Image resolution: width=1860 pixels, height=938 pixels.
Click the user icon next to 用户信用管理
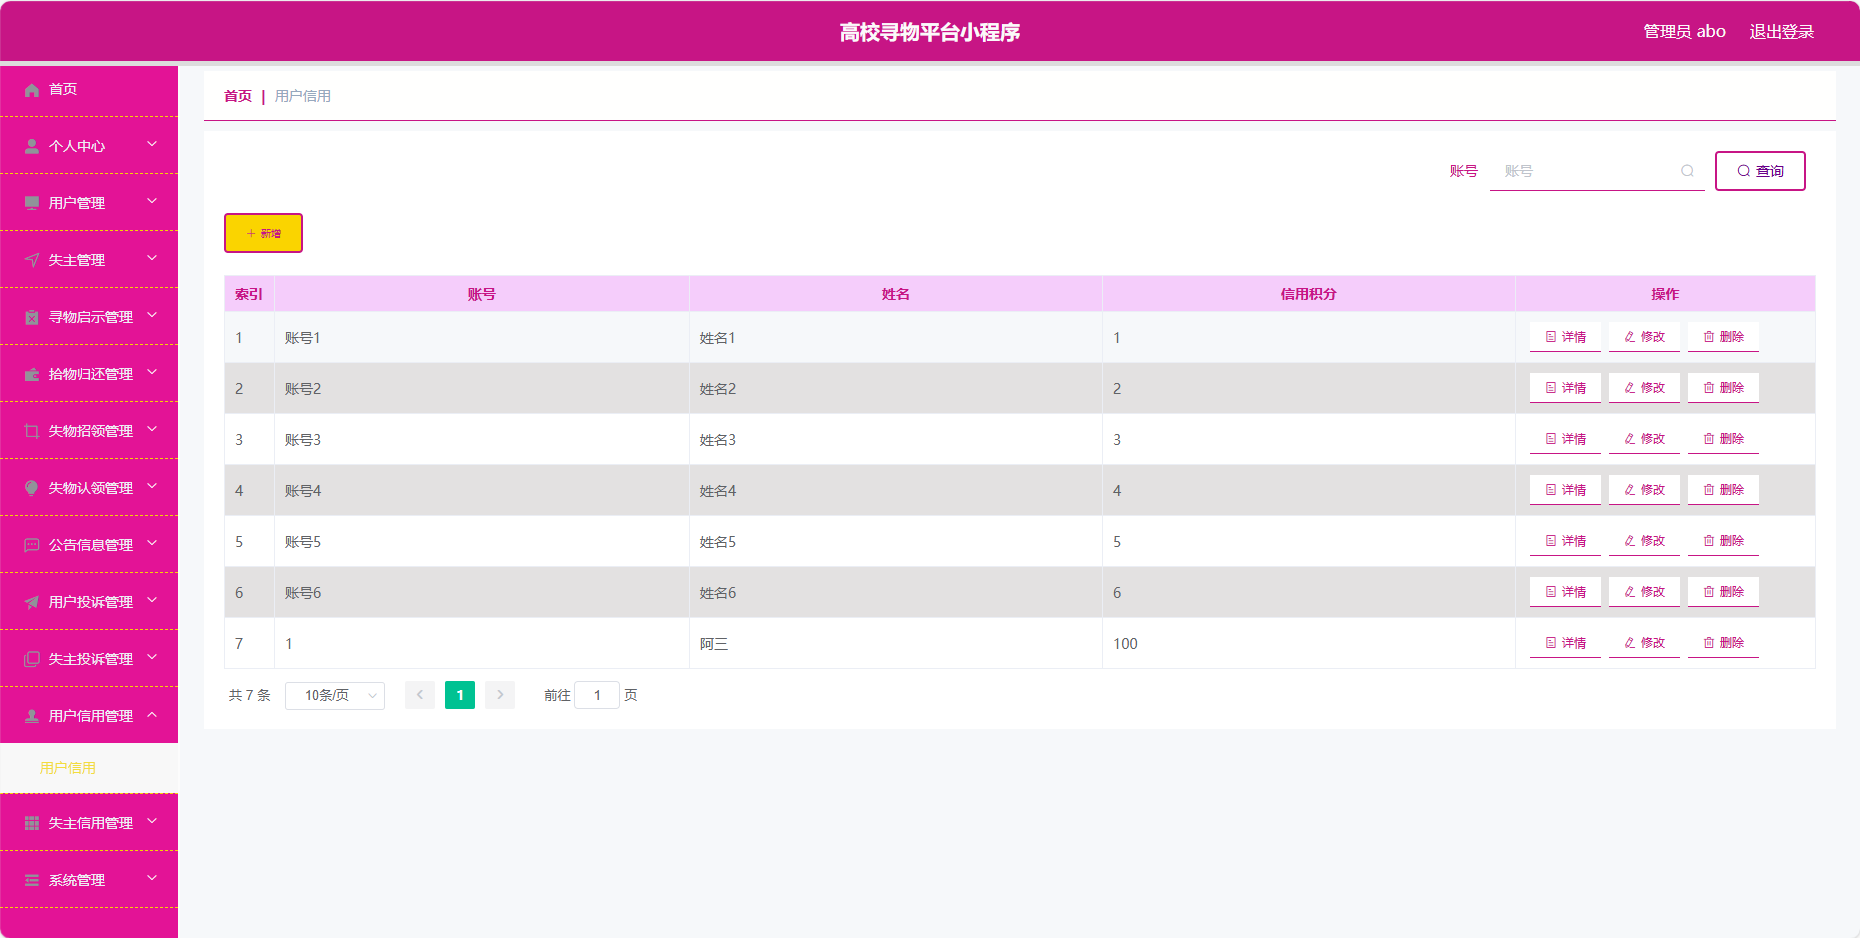click(x=32, y=717)
